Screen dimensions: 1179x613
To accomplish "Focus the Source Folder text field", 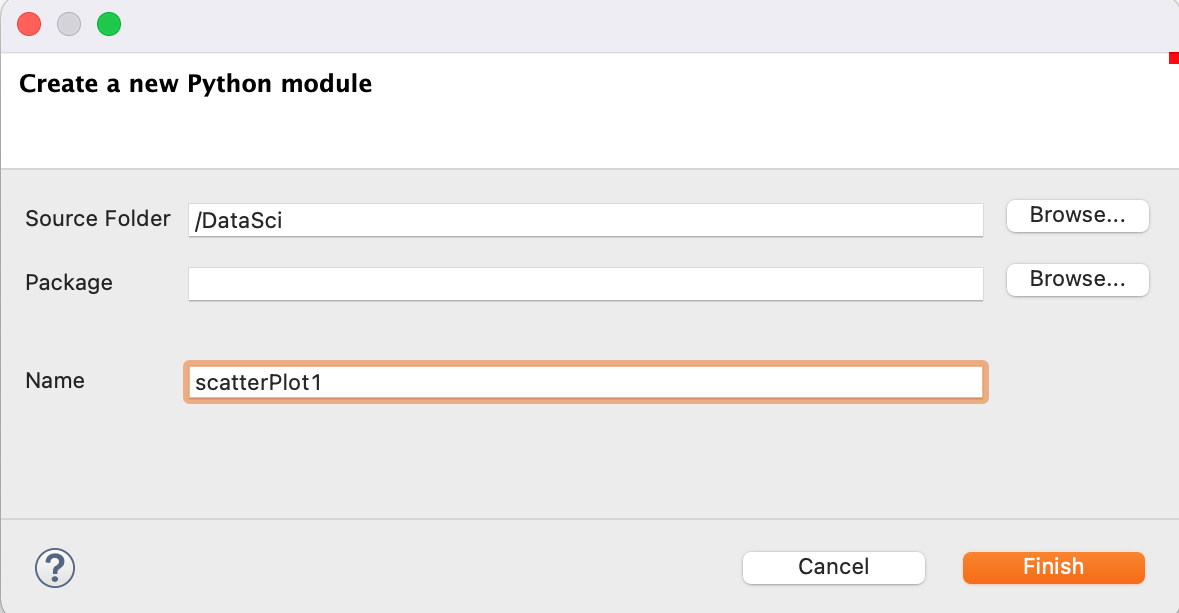I will [x=585, y=220].
